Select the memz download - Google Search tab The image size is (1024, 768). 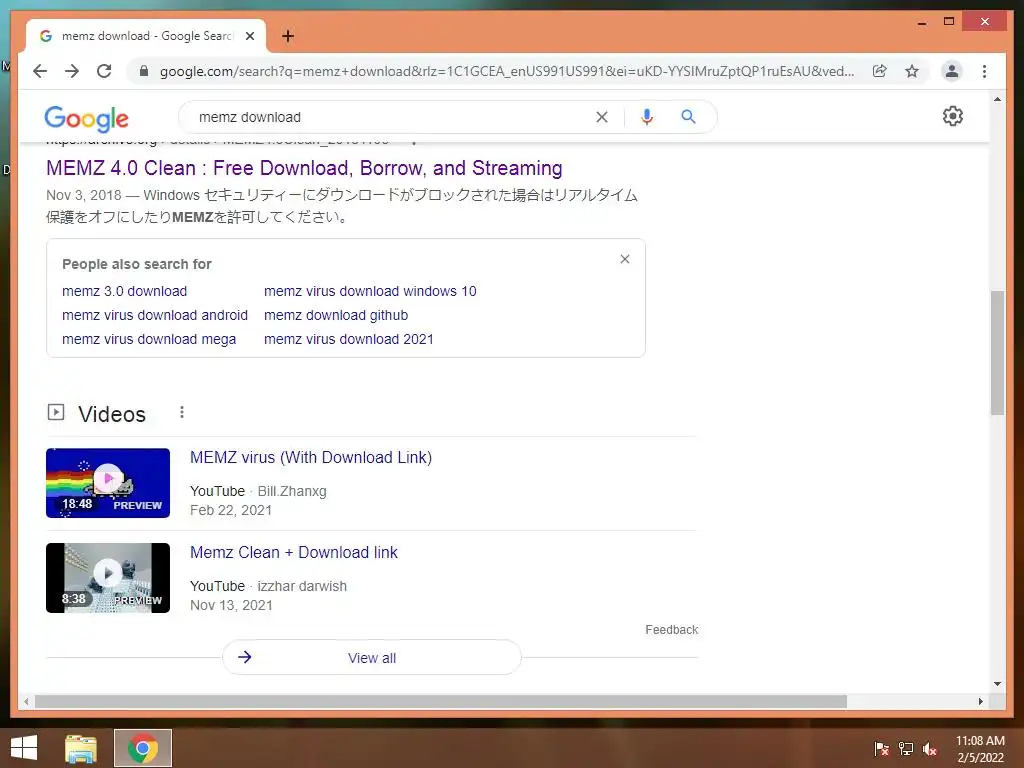pyautogui.click(x=146, y=36)
